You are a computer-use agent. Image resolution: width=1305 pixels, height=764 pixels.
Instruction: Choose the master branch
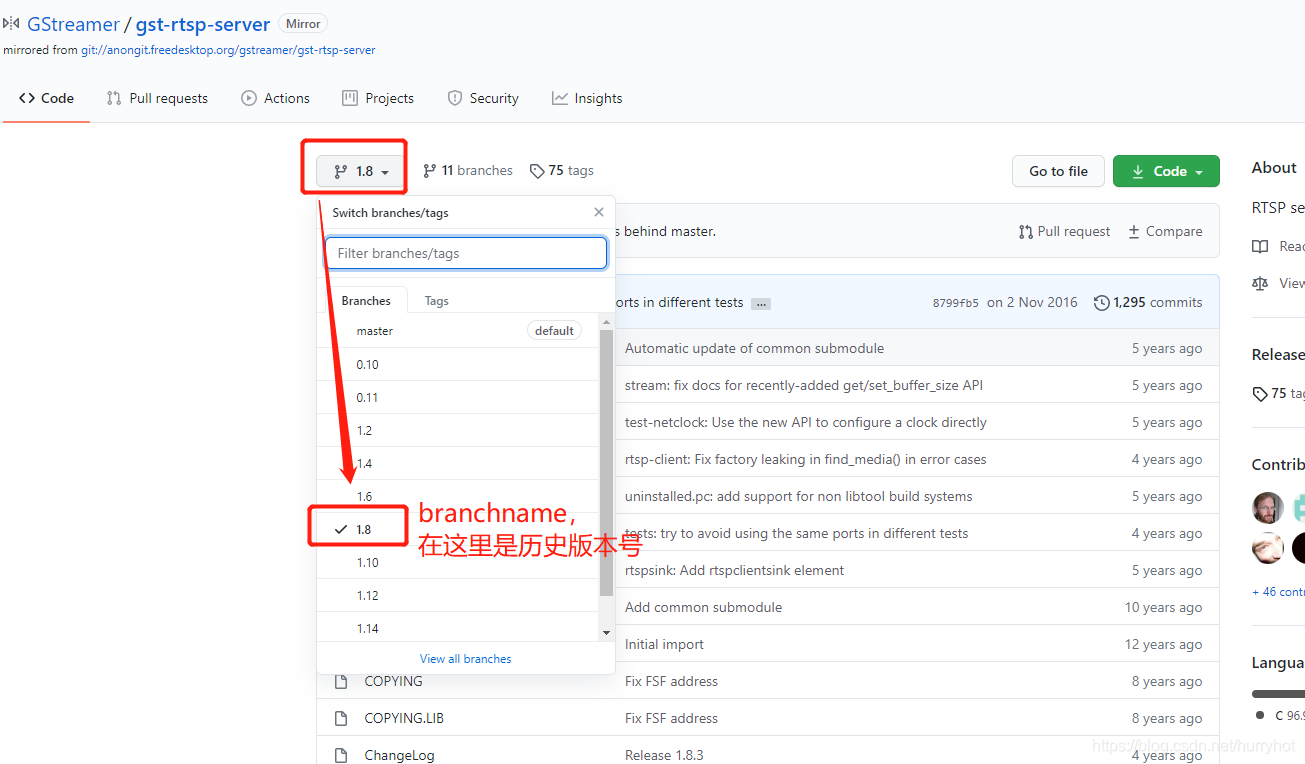click(x=458, y=331)
